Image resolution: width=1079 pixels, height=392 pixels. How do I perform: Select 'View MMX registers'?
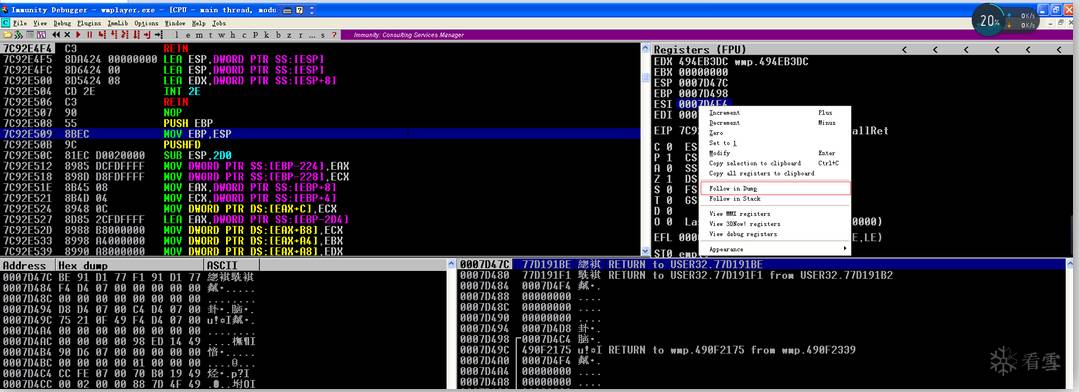coord(775,214)
